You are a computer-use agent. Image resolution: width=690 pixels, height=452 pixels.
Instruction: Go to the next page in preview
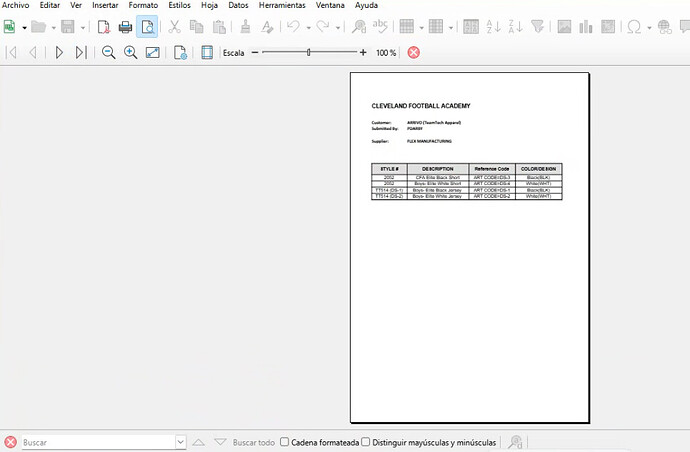59,52
